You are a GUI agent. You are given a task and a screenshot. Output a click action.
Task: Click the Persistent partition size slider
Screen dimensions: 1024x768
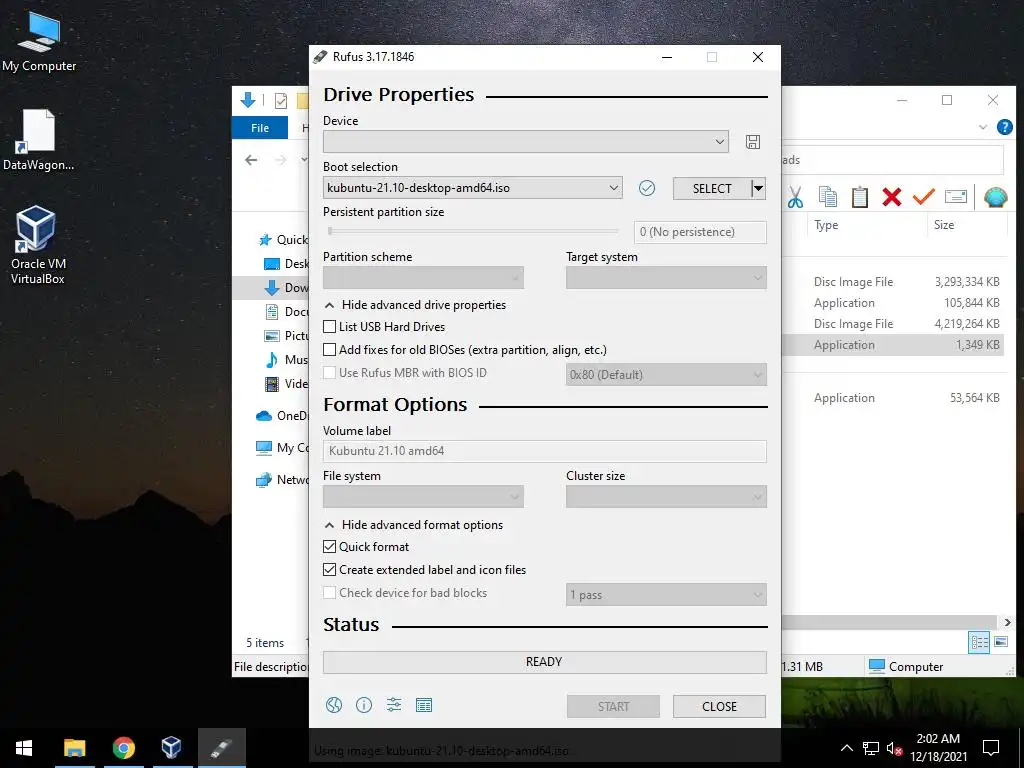click(473, 231)
